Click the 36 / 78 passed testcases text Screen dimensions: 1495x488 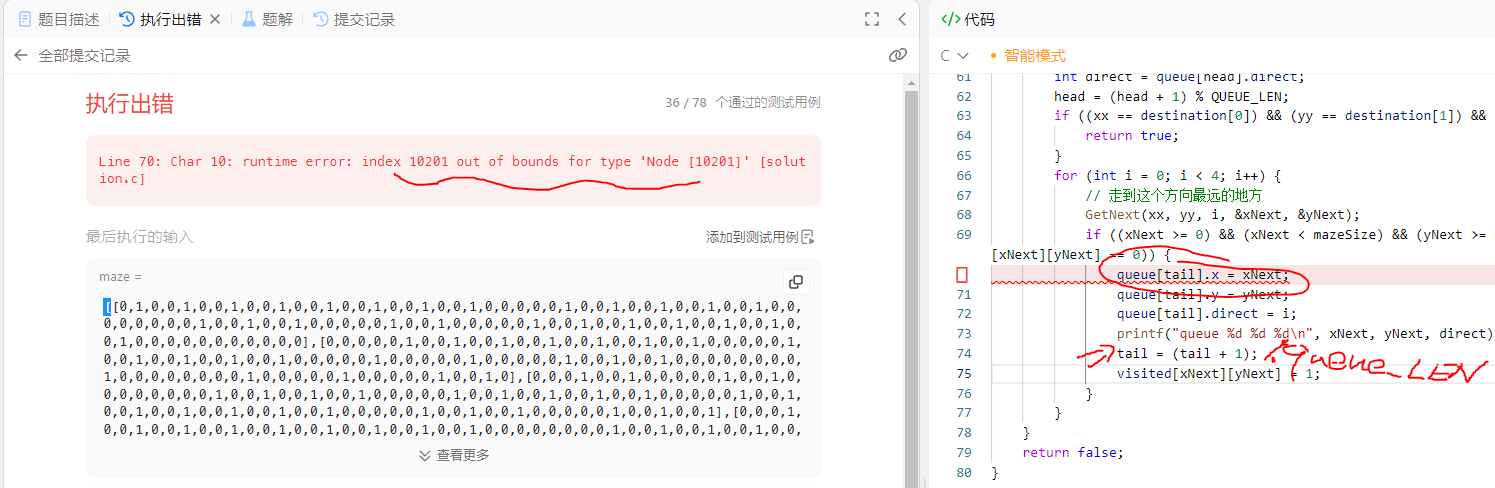pyautogui.click(x=743, y=103)
